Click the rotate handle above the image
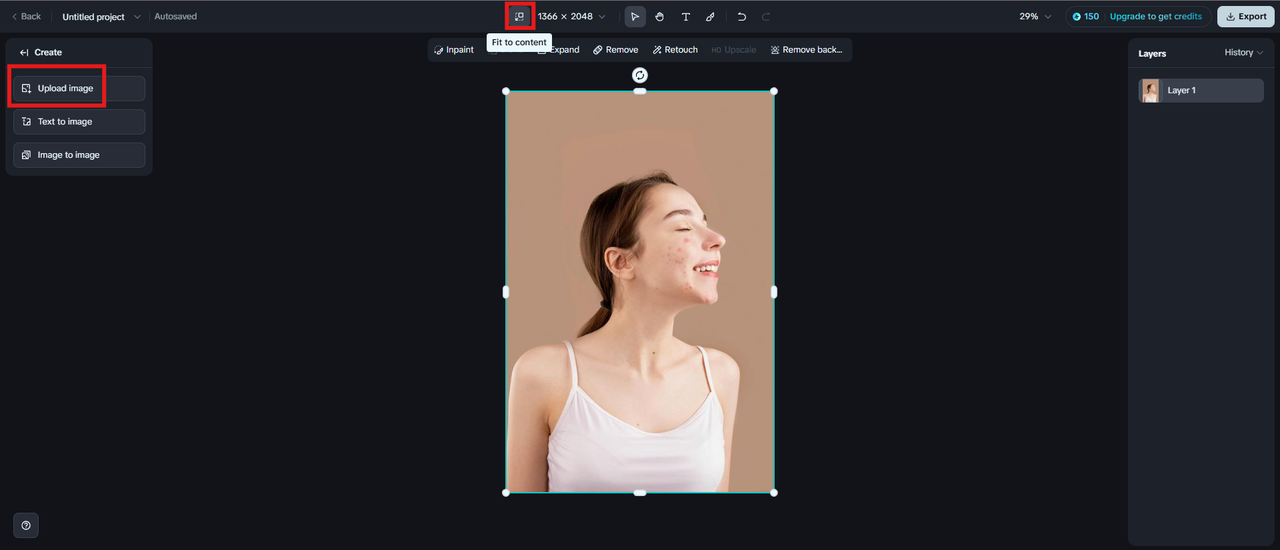 click(x=640, y=75)
